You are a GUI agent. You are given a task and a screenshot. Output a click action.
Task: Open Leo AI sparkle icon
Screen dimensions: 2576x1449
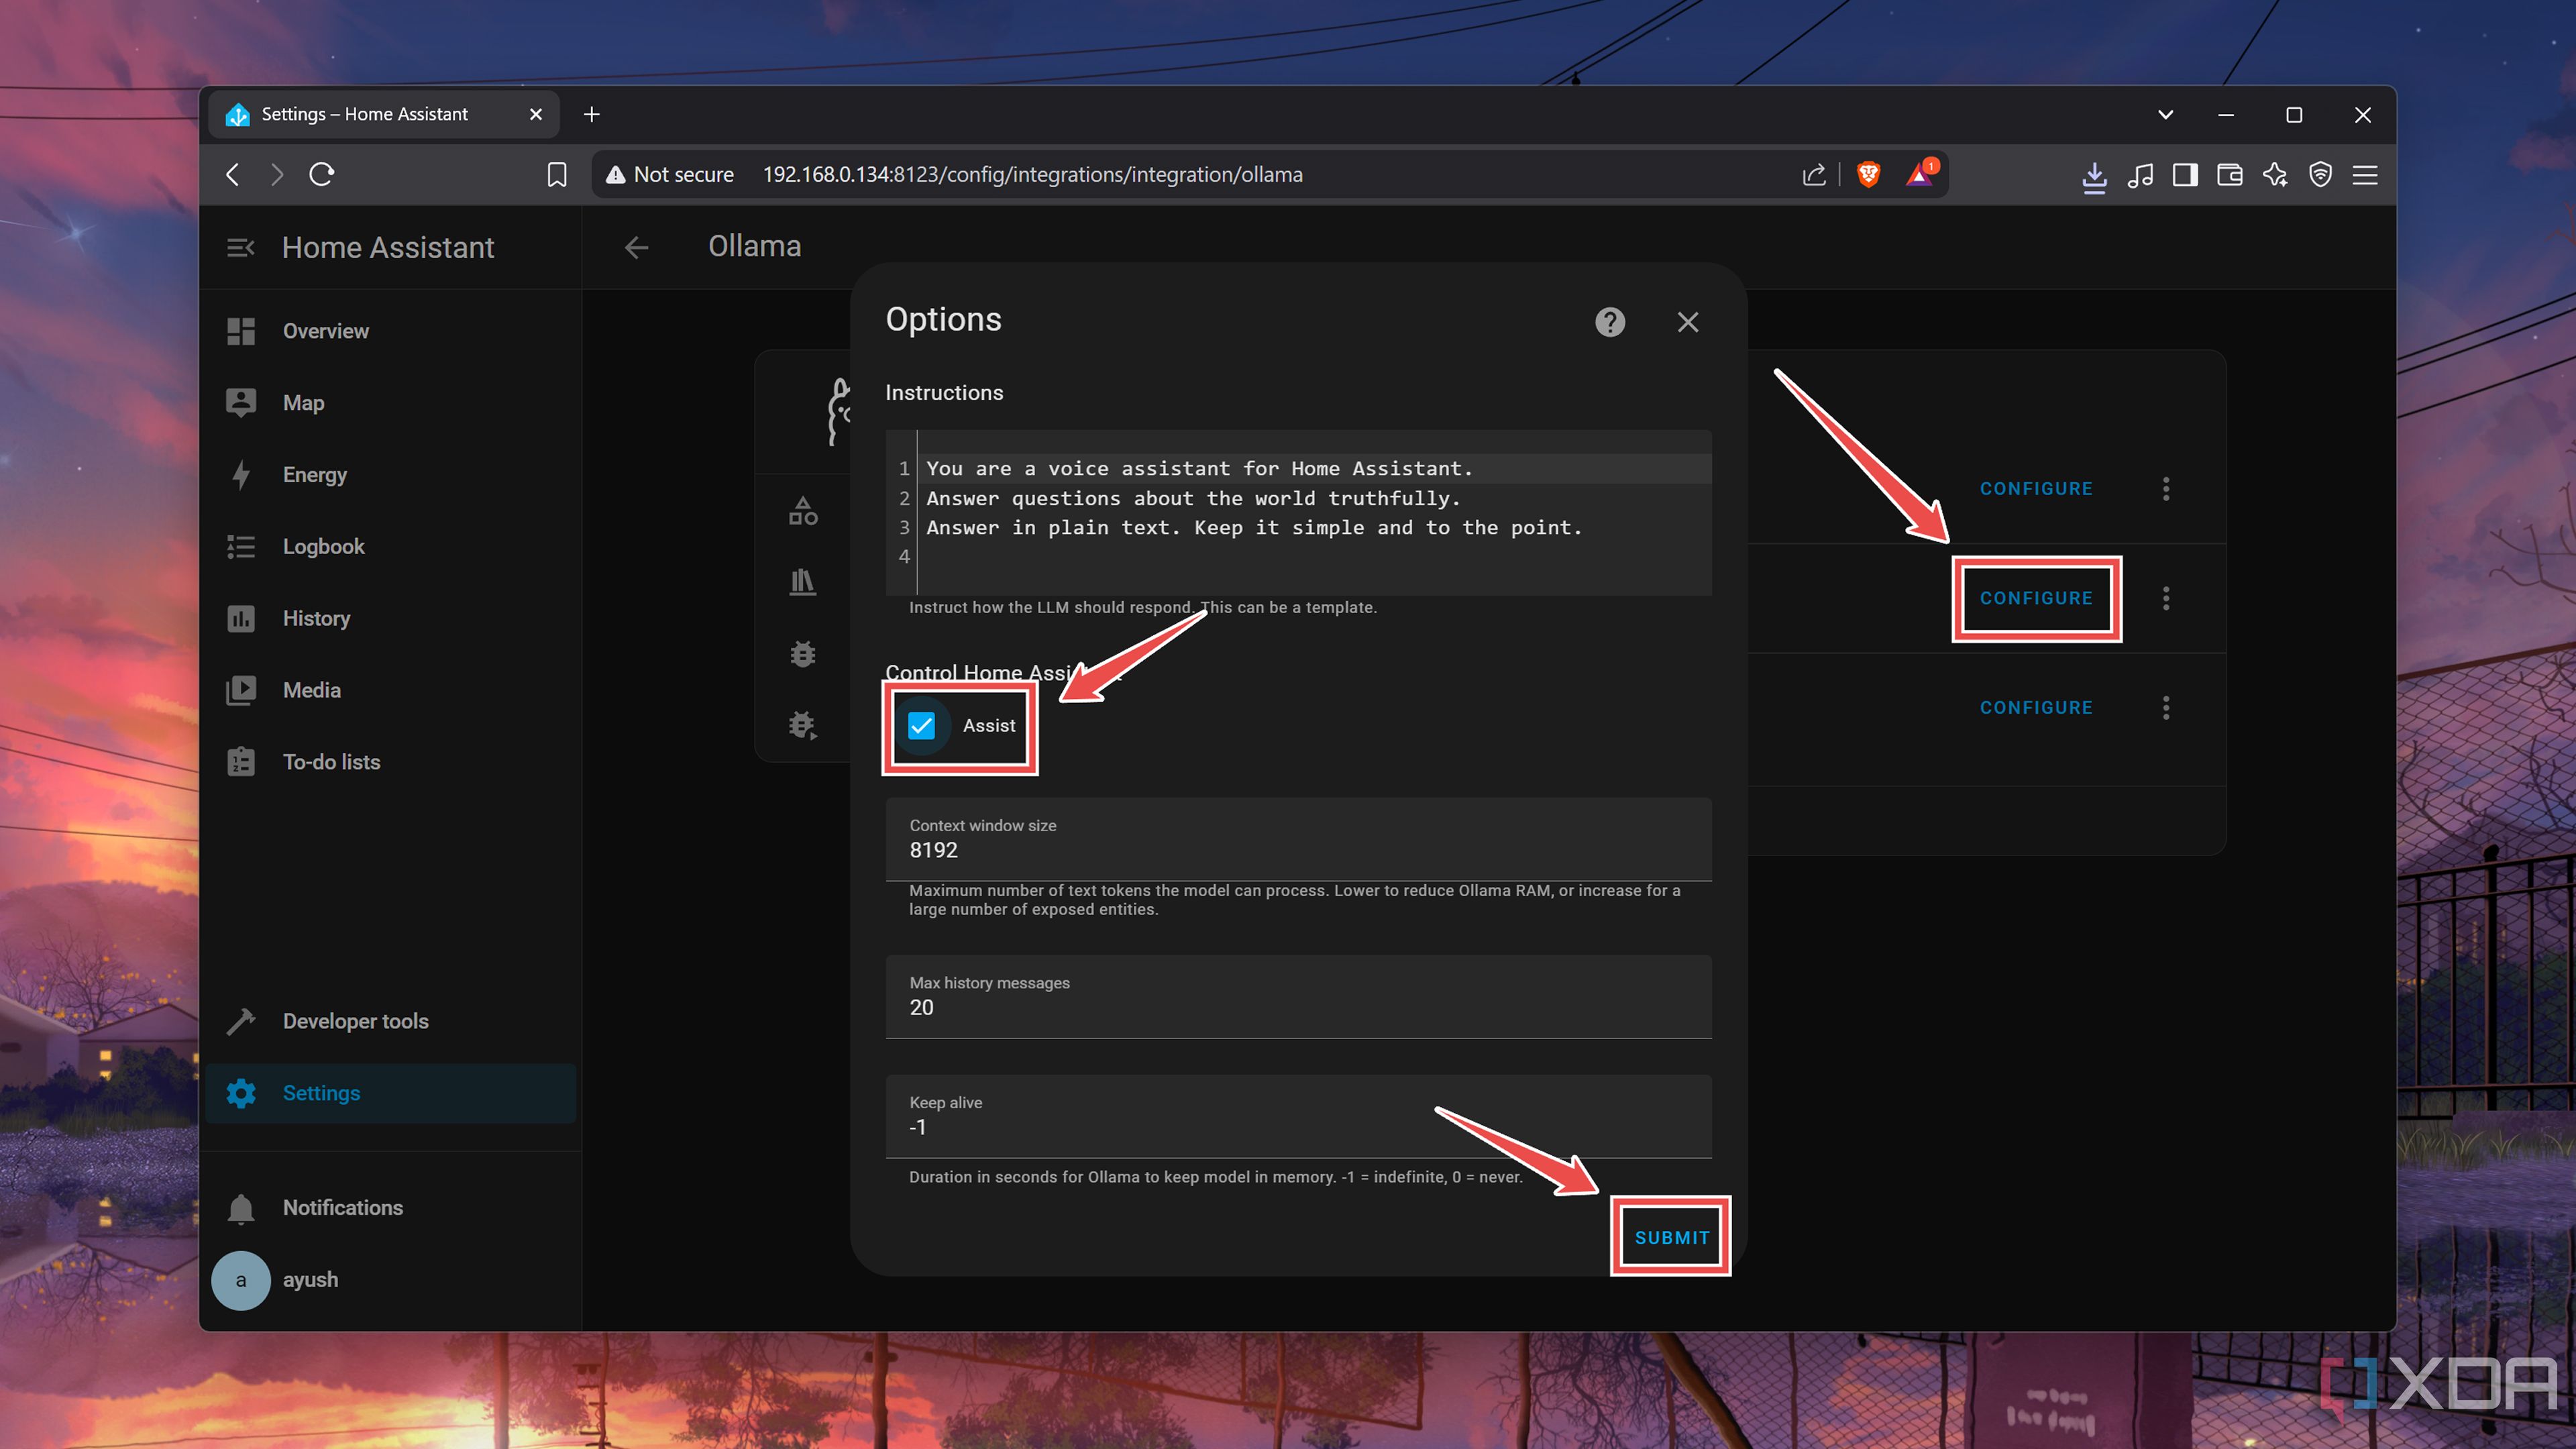point(2275,175)
